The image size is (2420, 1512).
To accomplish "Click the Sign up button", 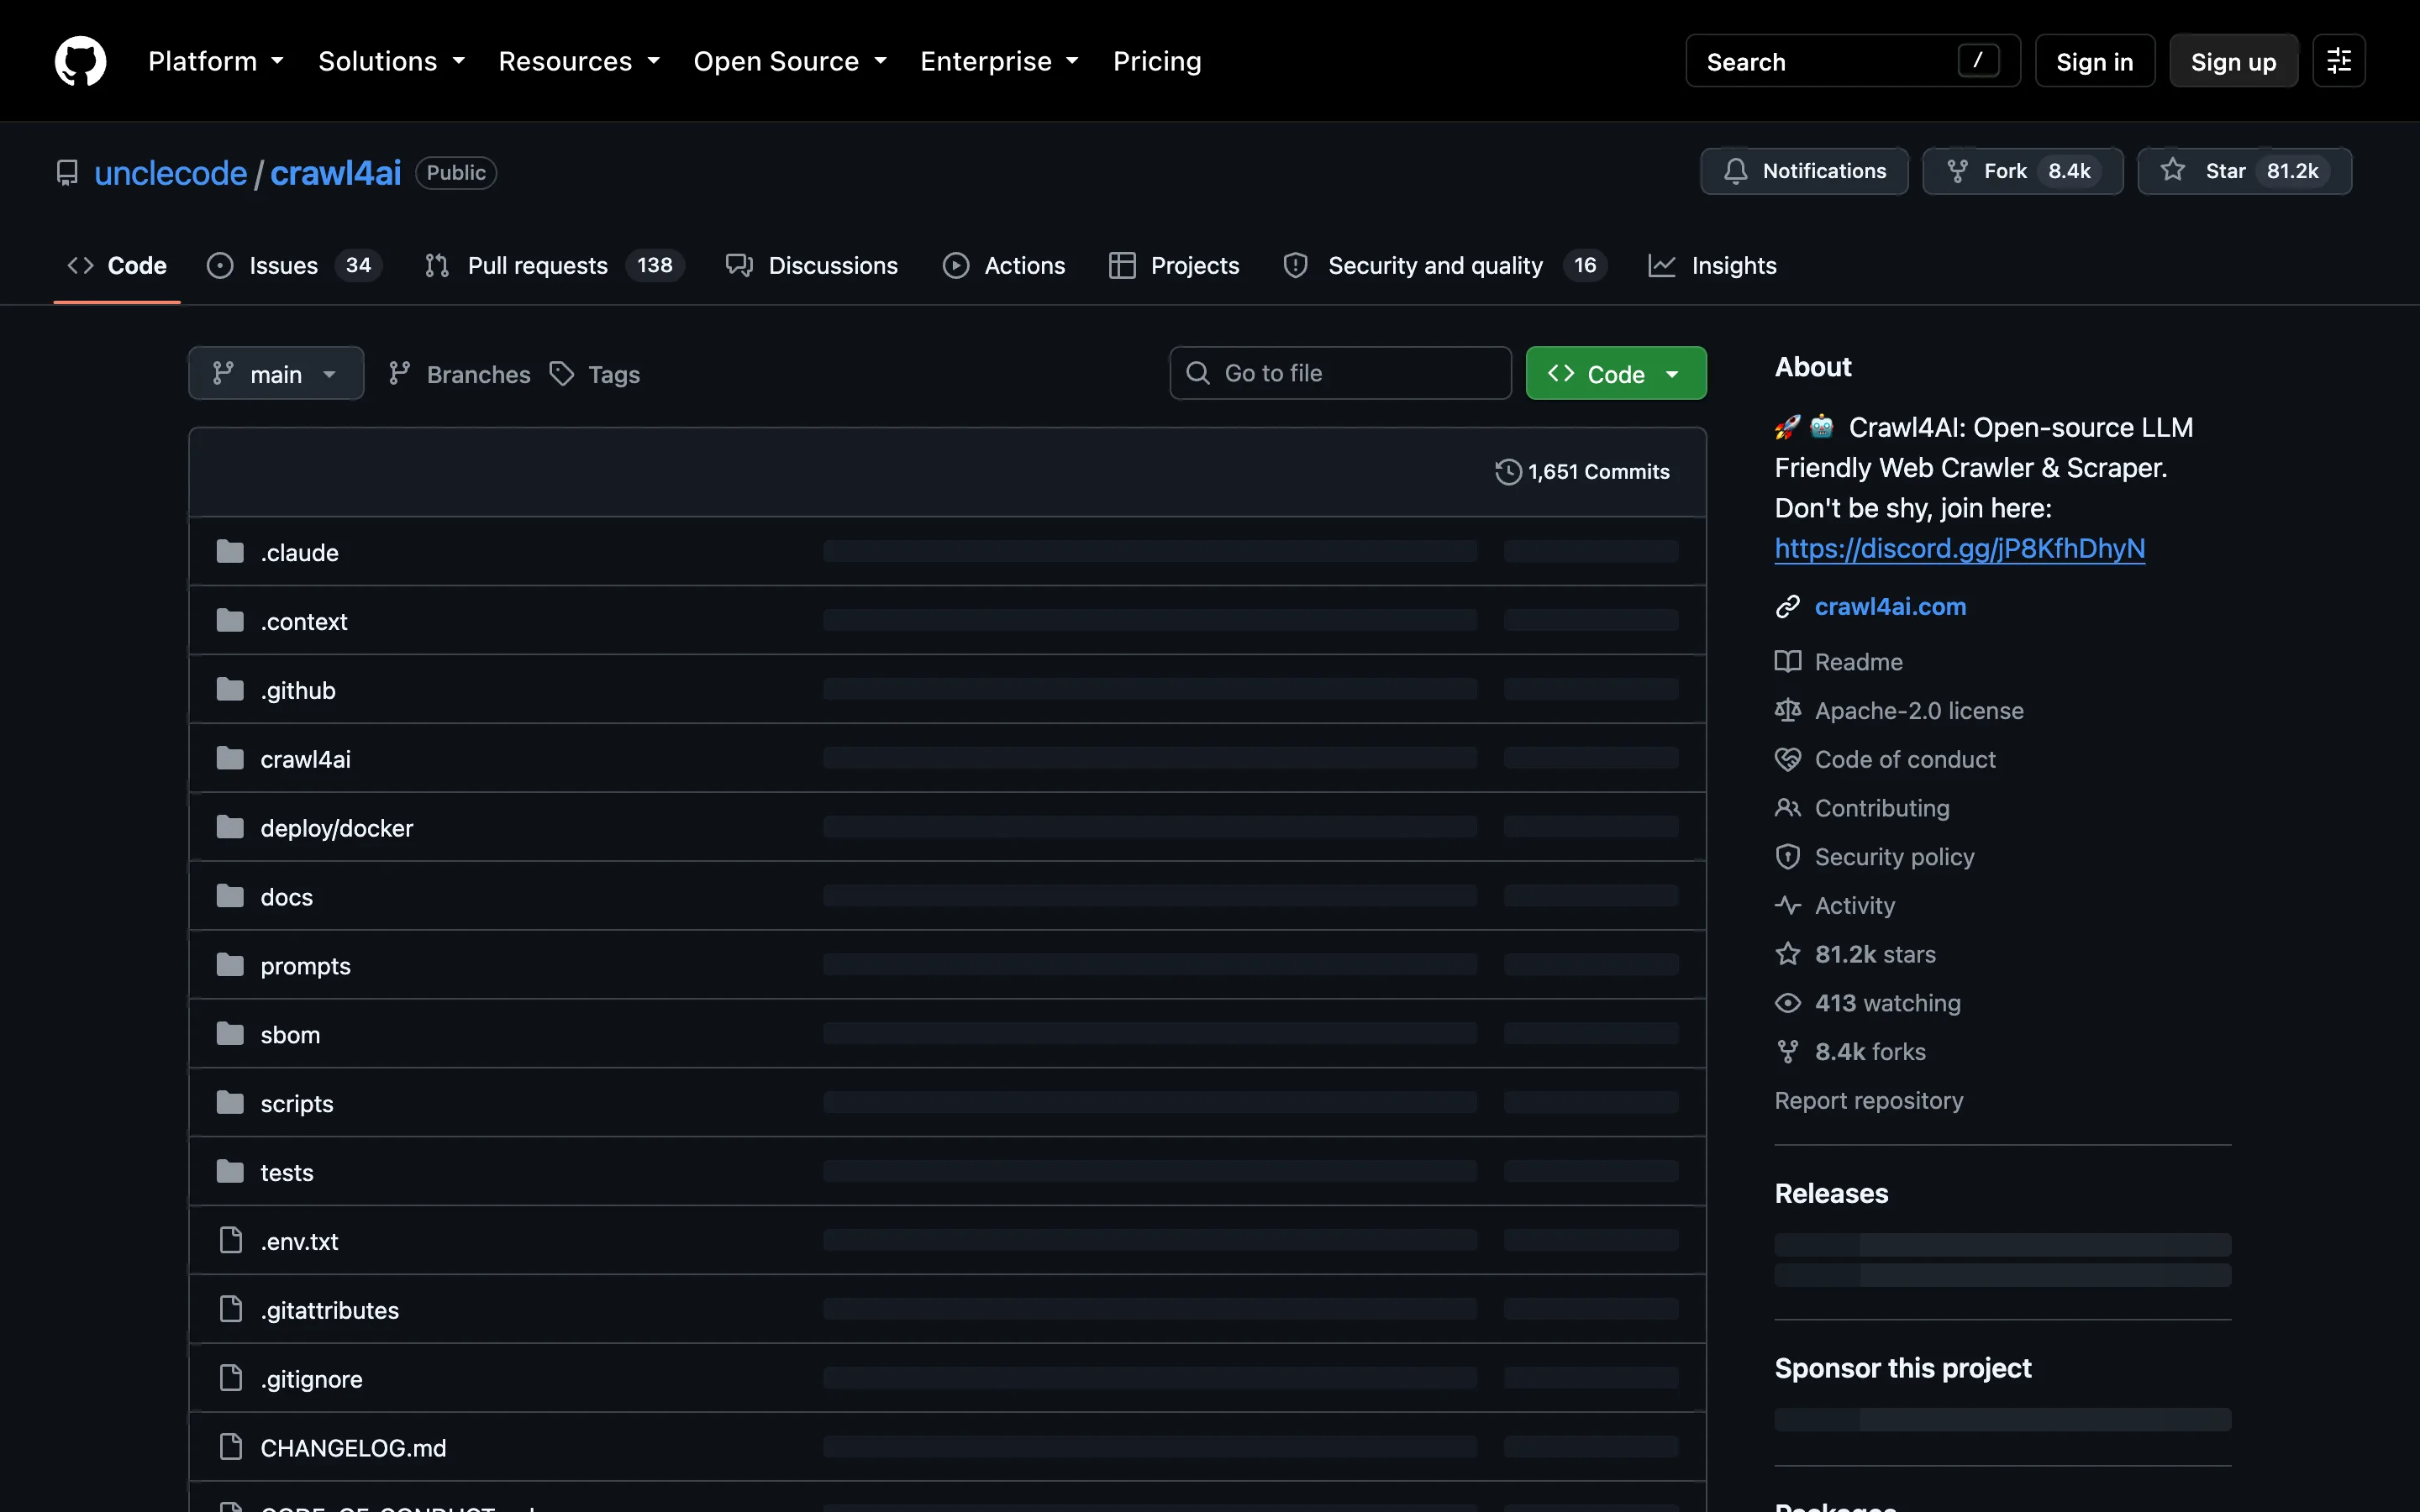I will pyautogui.click(x=2233, y=61).
